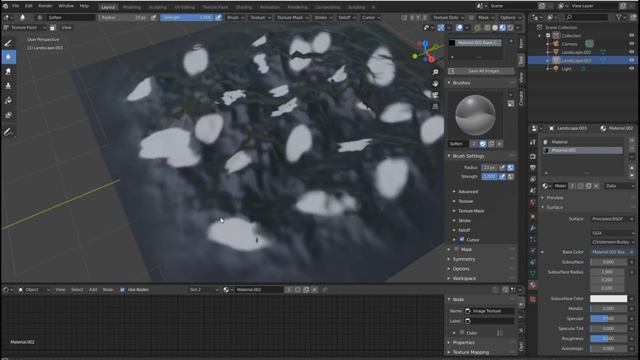Switch to the Layout workspace tab
The width and height of the screenshot is (640, 360).
pyautogui.click(x=108, y=7)
